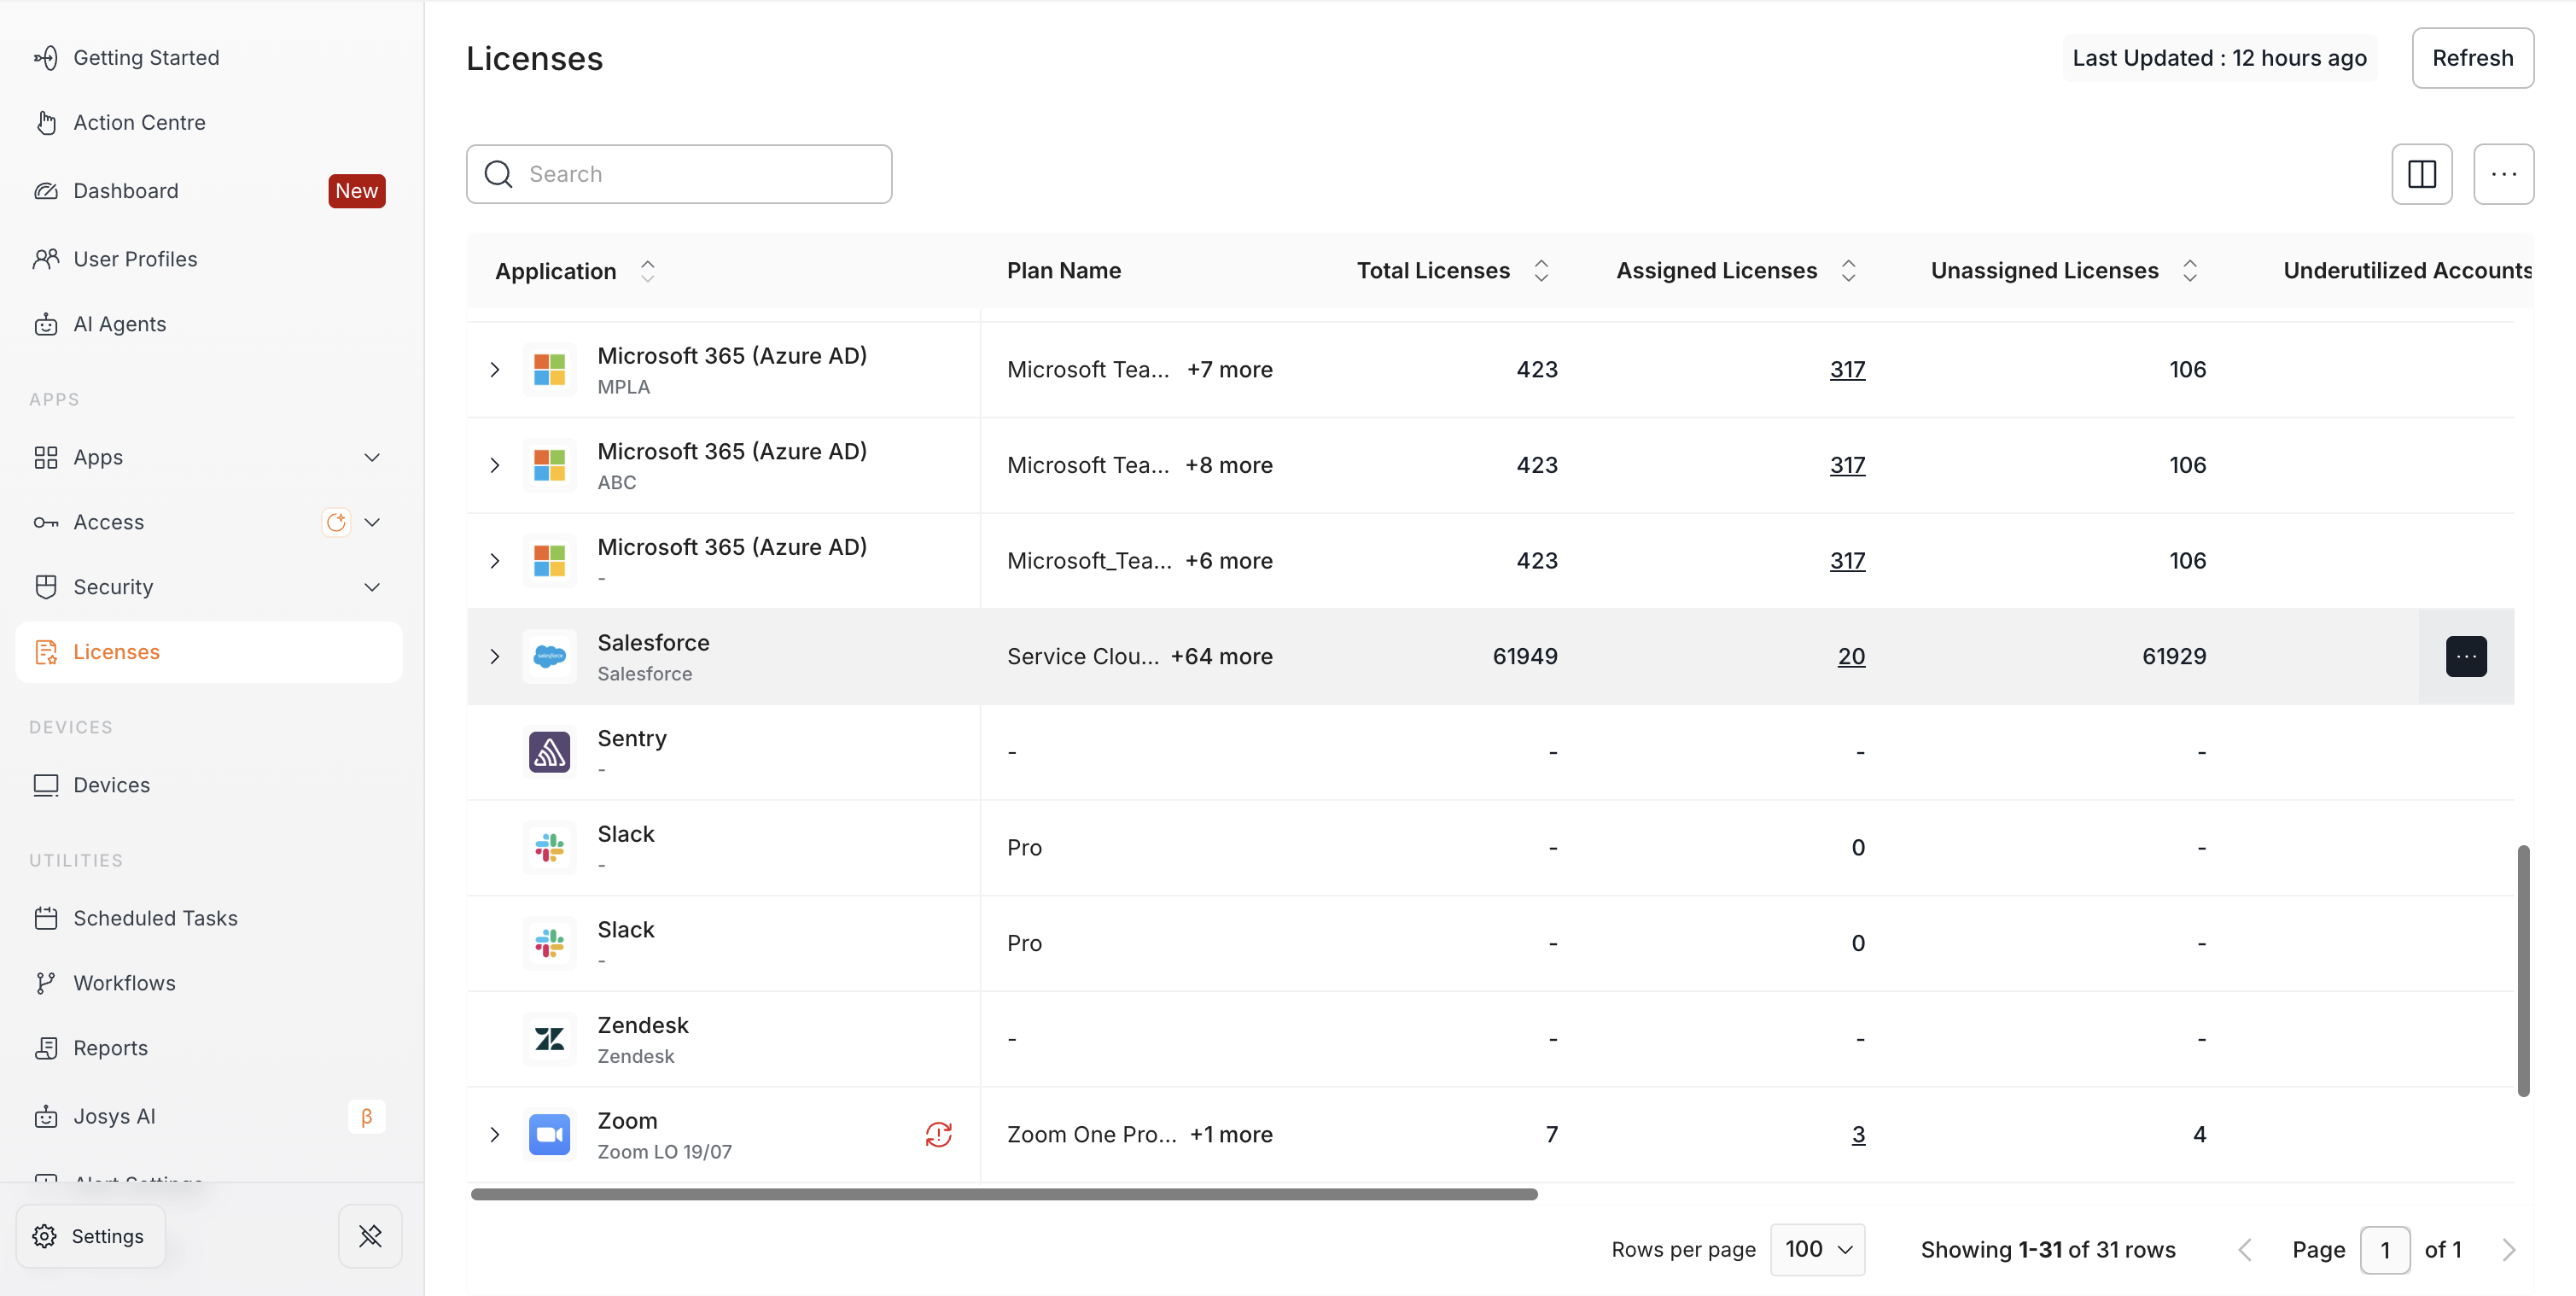Viewport: 2576px width, 1296px height.
Task: Expand the Zoom LO 19/07 row
Action: [x=494, y=1134]
